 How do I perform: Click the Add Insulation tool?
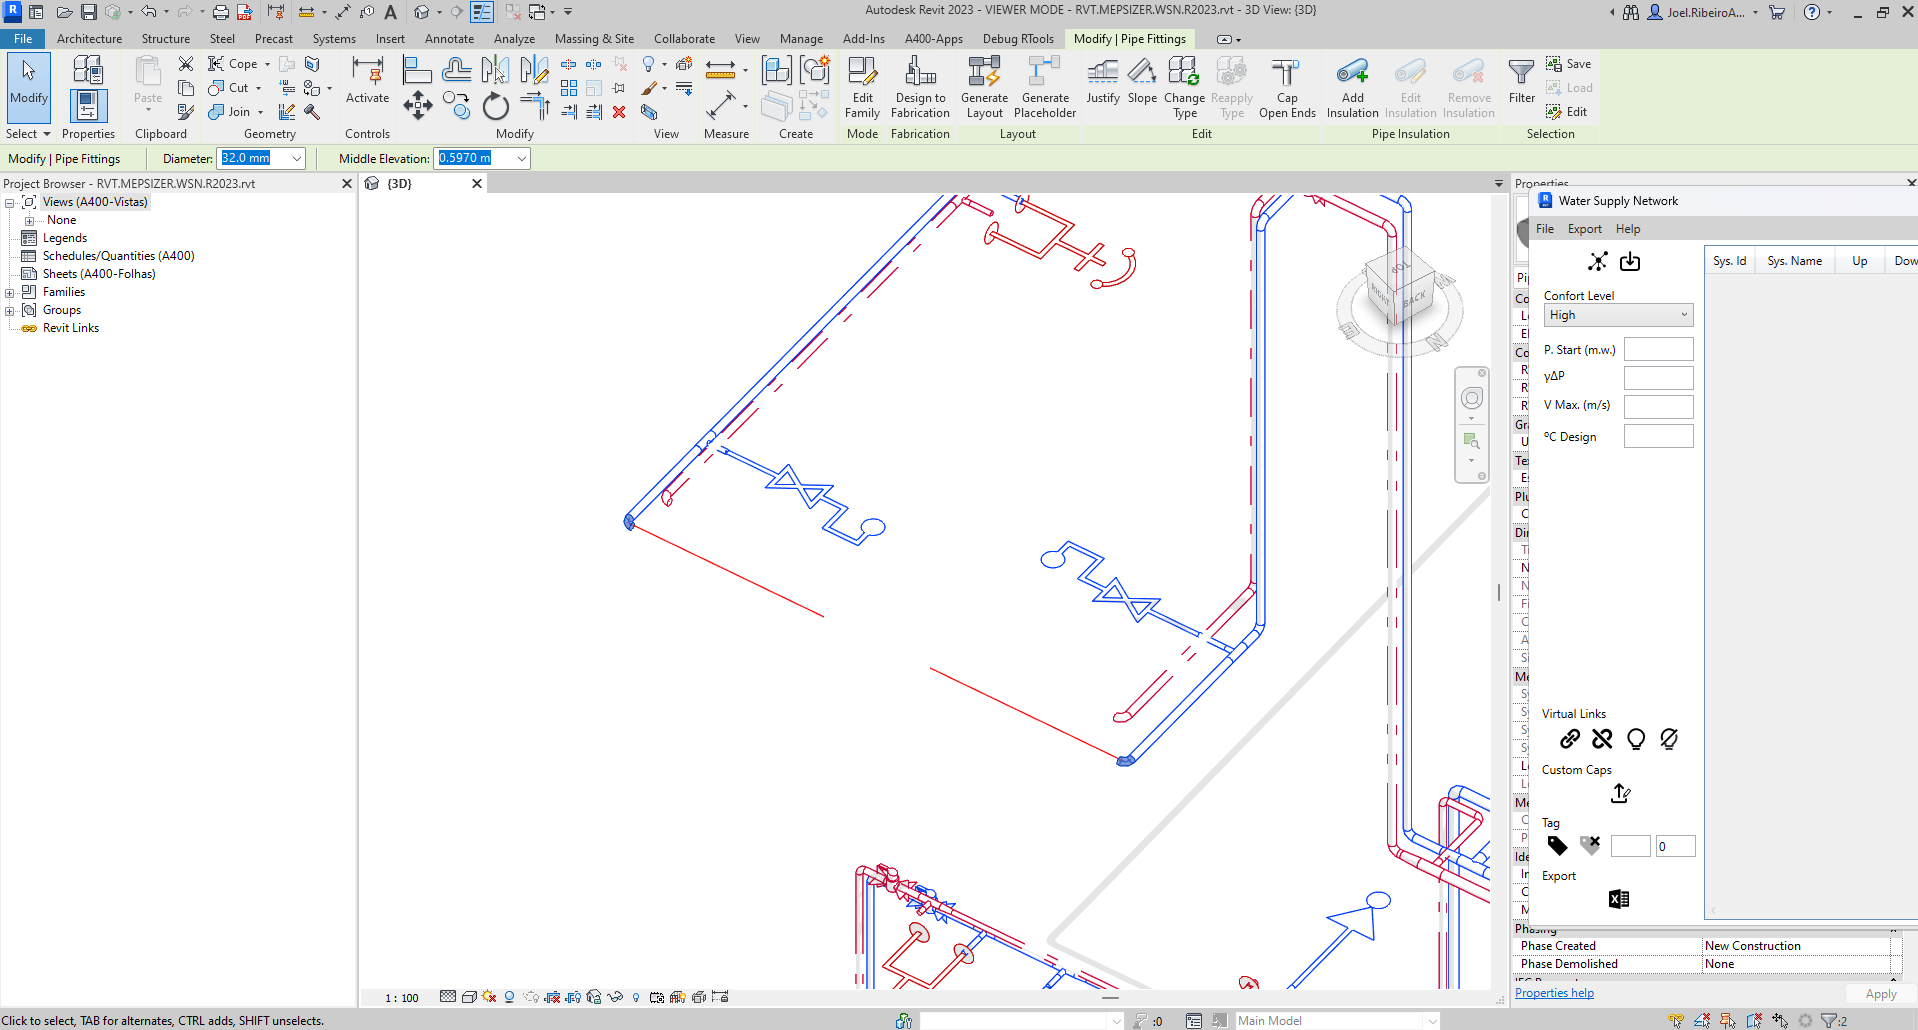pos(1352,87)
